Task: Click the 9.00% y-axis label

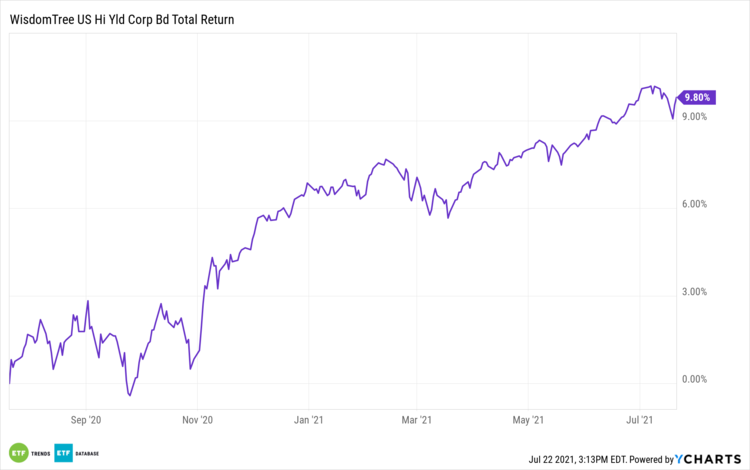Action: pos(693,116)
